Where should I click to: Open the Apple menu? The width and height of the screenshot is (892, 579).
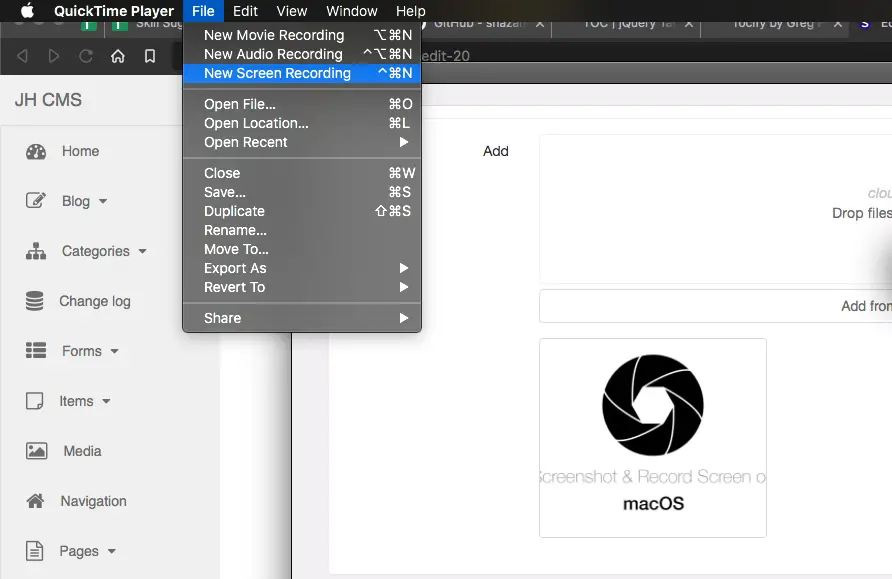tap(27, 11)
